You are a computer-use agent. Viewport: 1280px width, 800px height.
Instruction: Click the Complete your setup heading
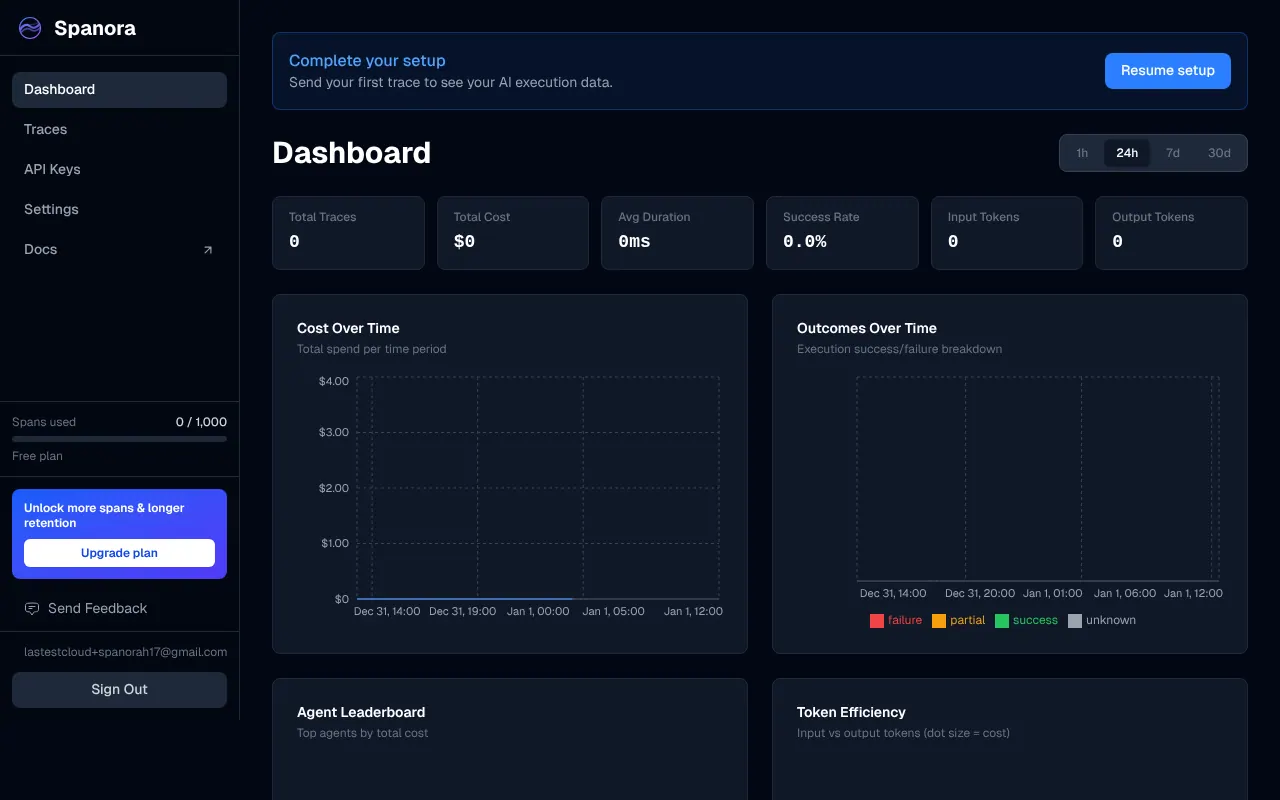(x=367, y=61)
